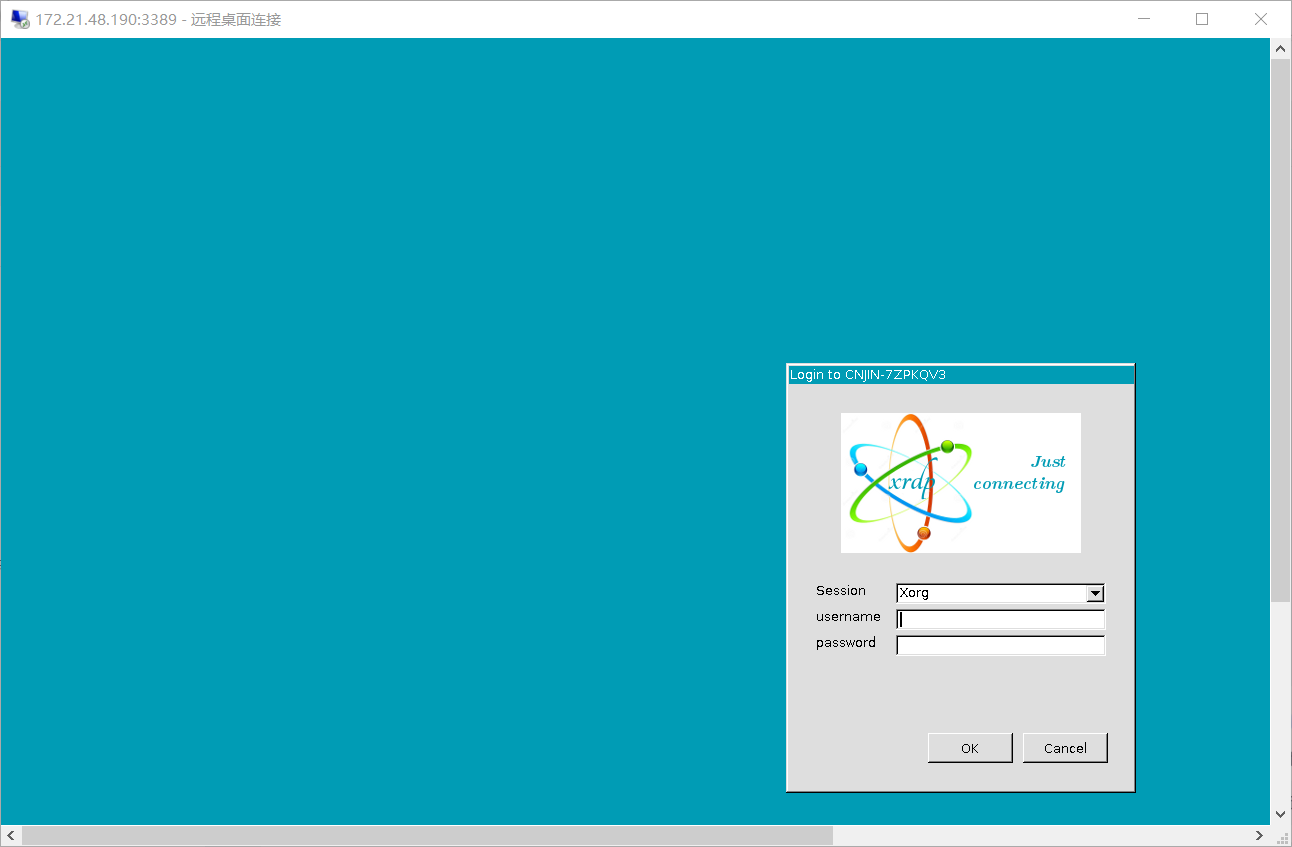
Task: Focus the password input field
Action: [x=1000, y=645]
